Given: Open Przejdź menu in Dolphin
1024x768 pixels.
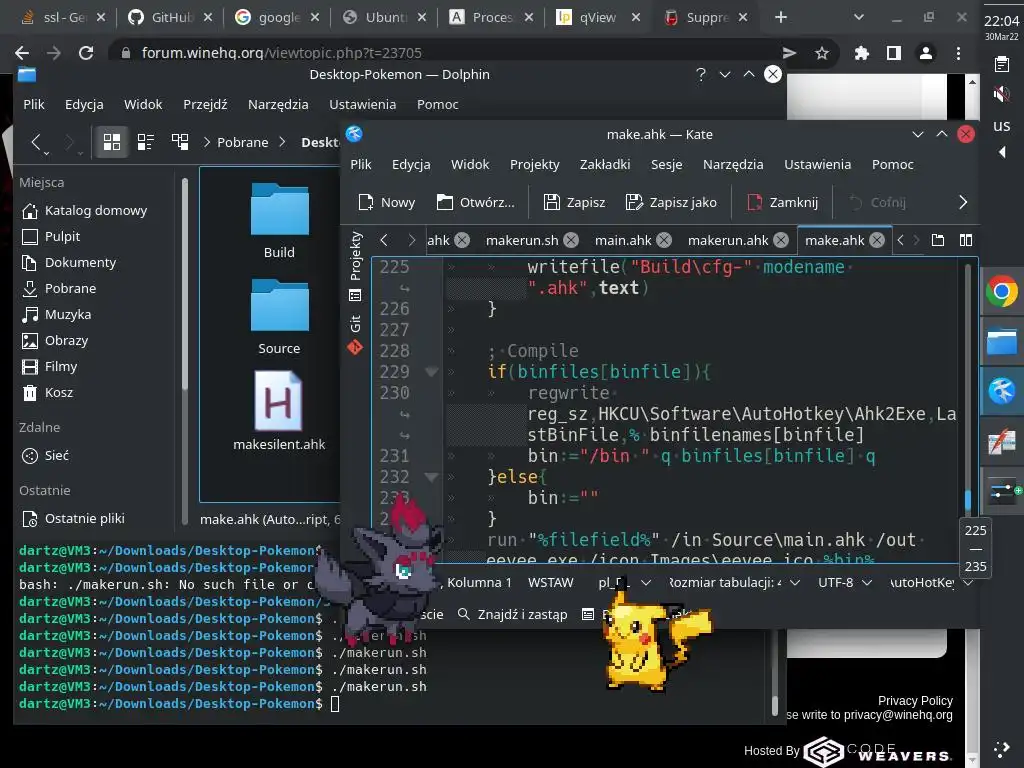Looking at the screenshot, I should point(205,104).
